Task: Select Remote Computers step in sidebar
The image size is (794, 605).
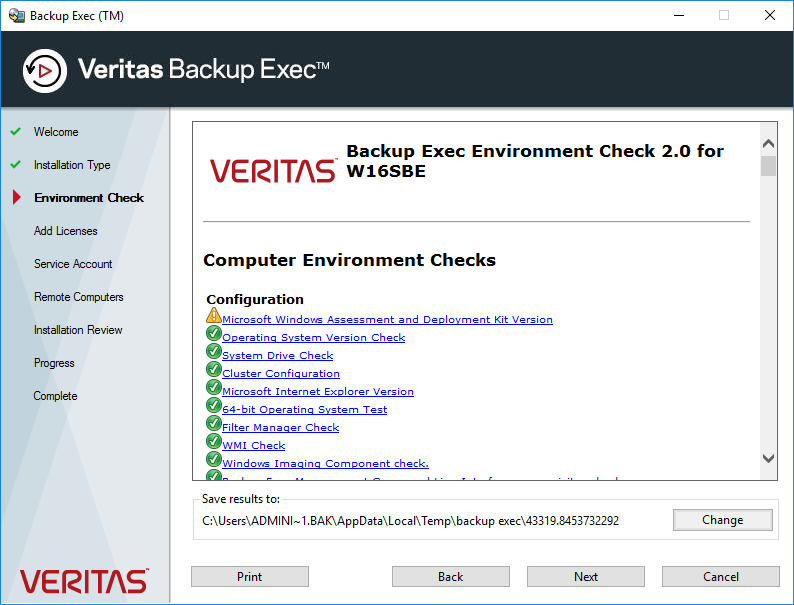Action: (x=78, y=297)
